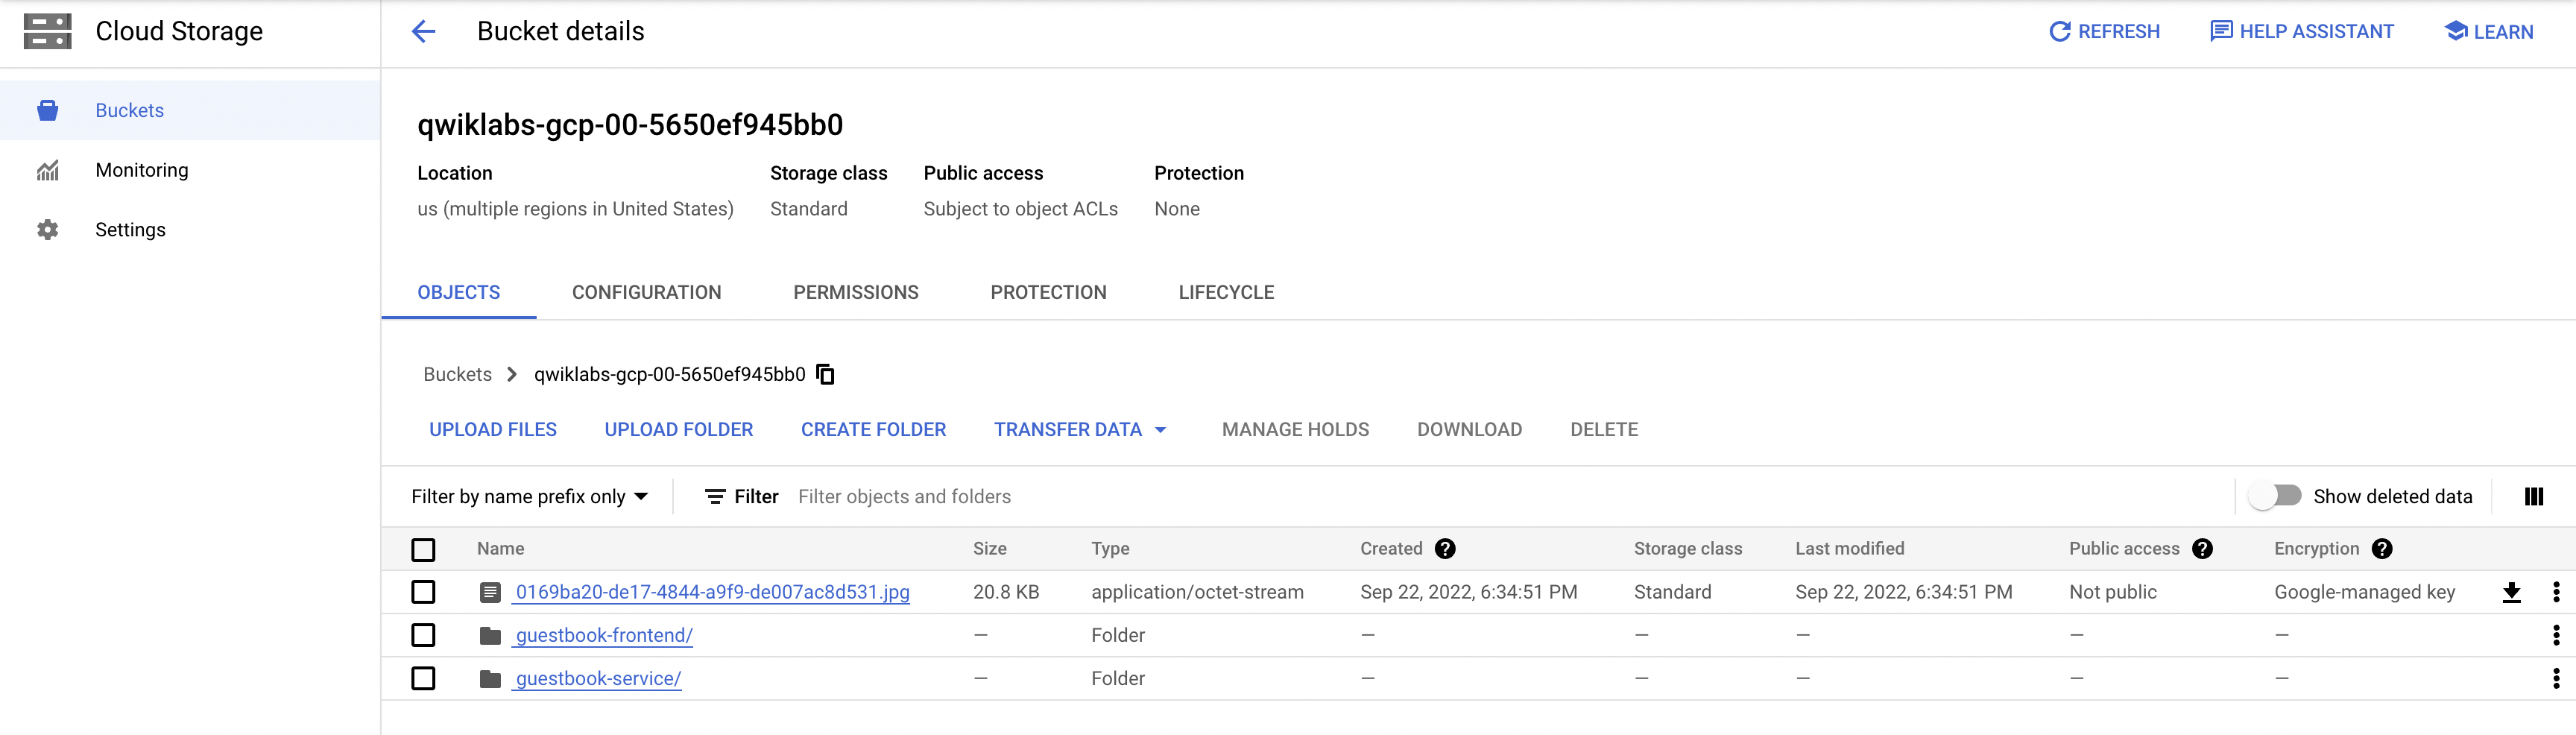Check the box for guestbook-service folder
The image size is (2576, 735).
tap(423, 678)
